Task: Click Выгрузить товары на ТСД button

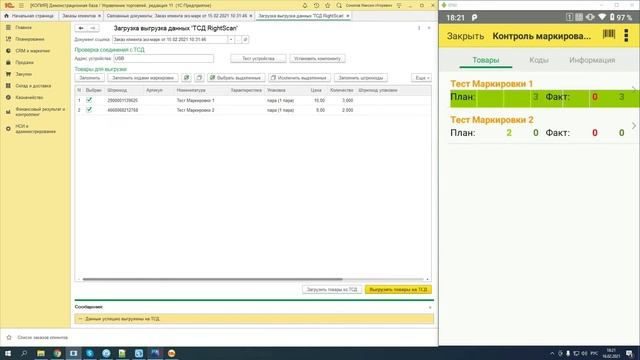Action: coord(398,289)
